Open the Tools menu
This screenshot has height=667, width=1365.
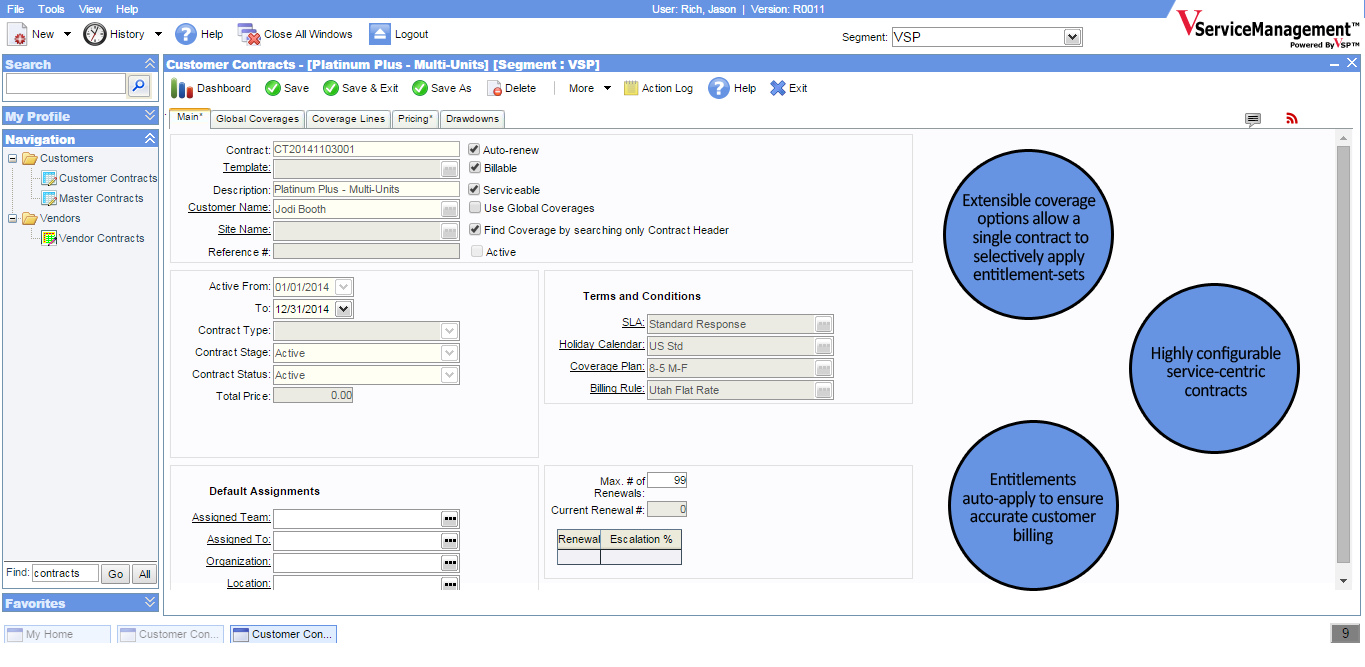click(x=51, y=9)
